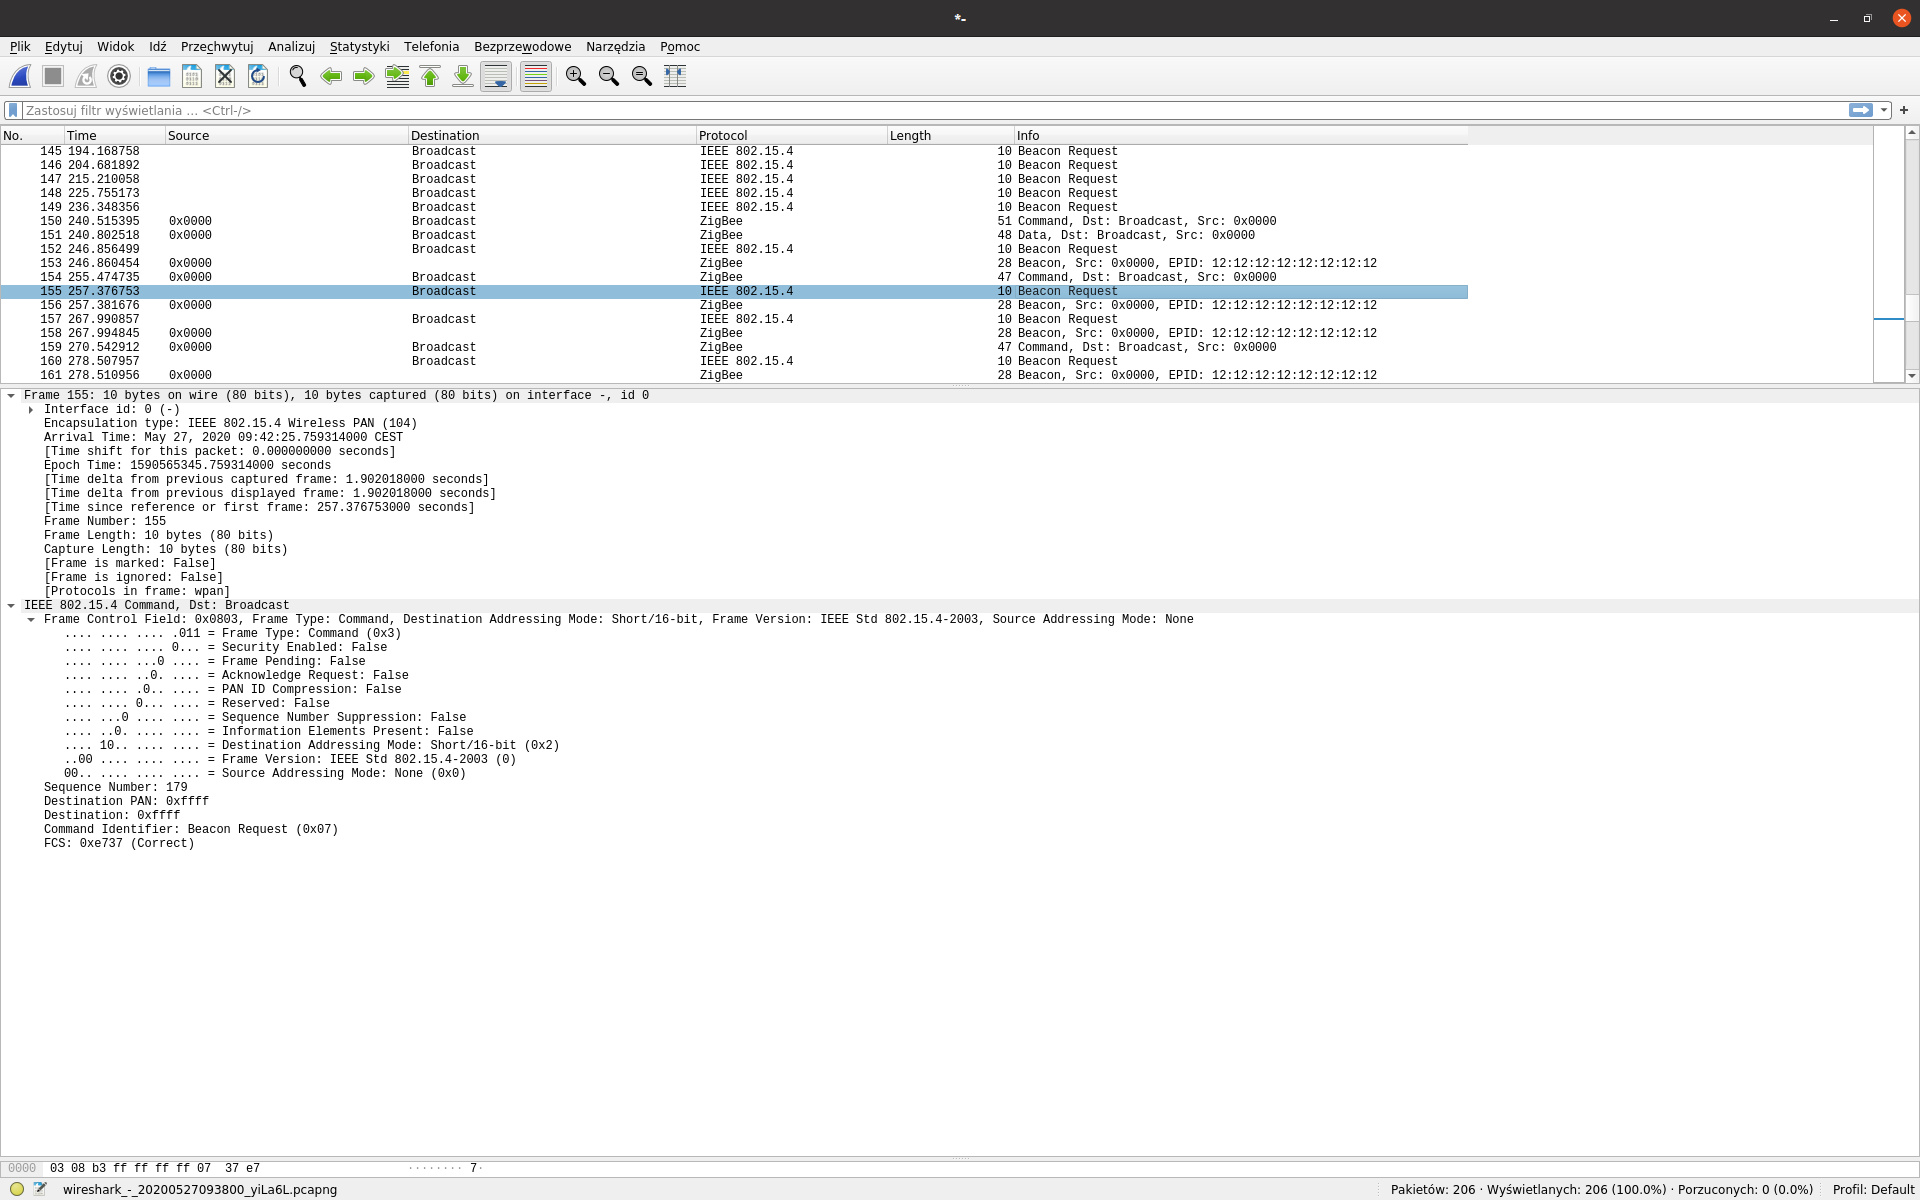Click the reload capture file icon
1920x1200 pixels.
[258, 76]
